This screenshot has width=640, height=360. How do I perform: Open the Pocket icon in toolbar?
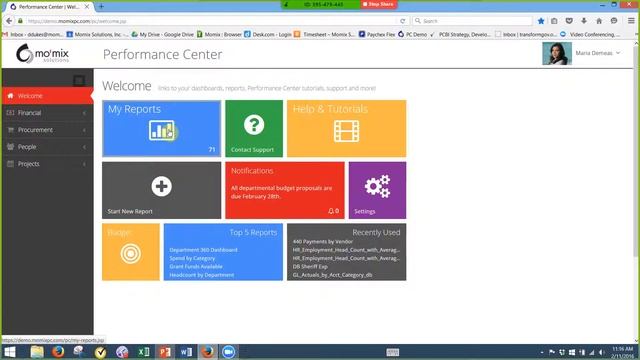(569, 21)
